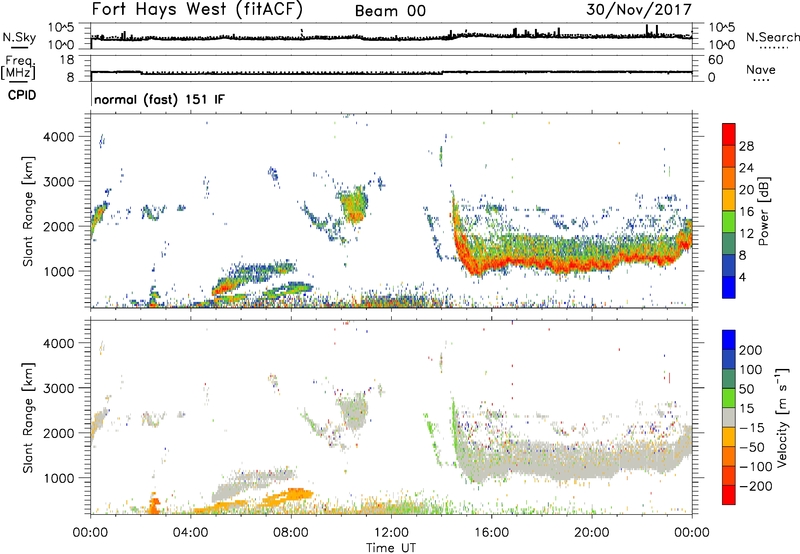Click the "−15" label on Velocity color bar
Viewport: 800px width, 554px height.
(x=752, y=428)
